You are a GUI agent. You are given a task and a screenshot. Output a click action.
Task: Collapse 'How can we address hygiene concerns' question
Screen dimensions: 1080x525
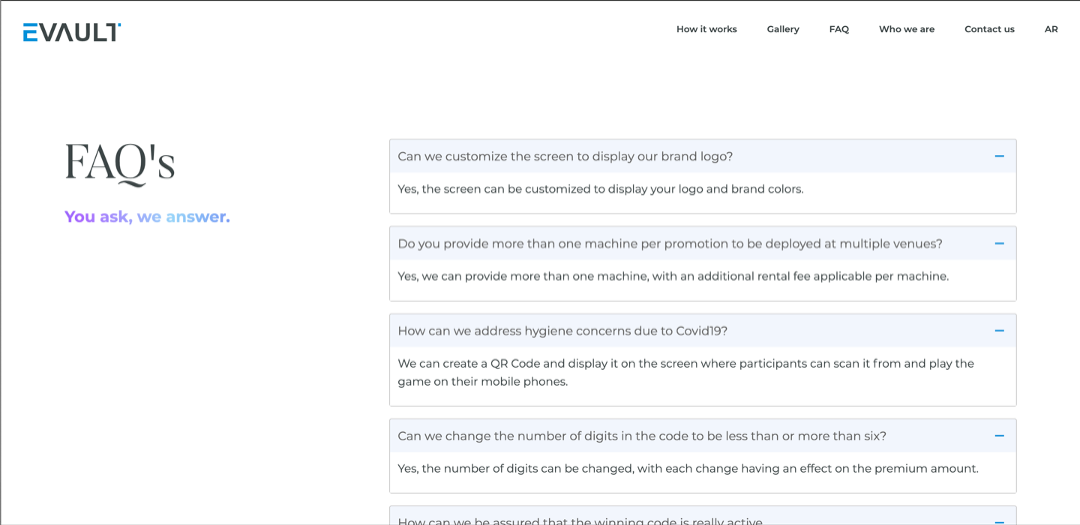[562, 331]
